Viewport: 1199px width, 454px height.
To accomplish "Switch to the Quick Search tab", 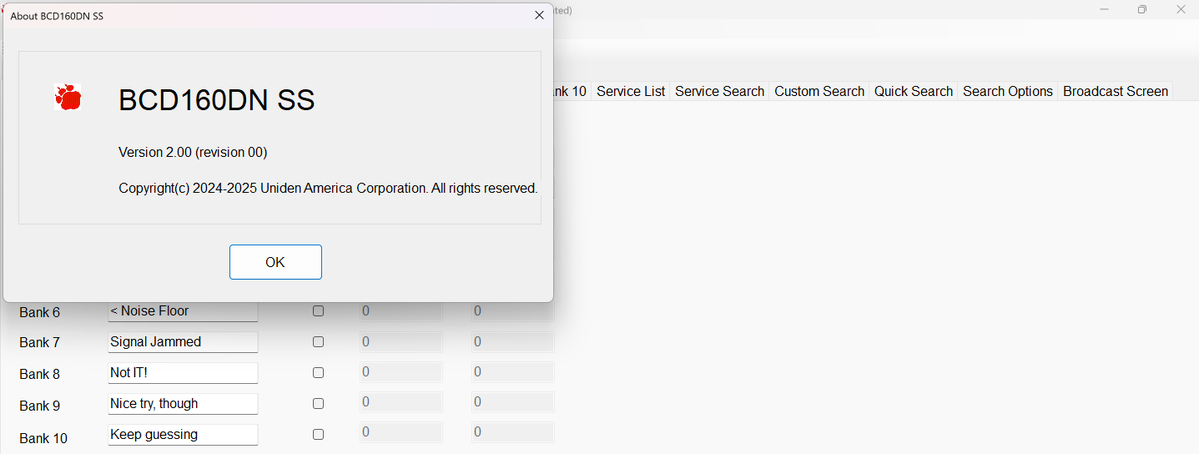I will (914, 91).
